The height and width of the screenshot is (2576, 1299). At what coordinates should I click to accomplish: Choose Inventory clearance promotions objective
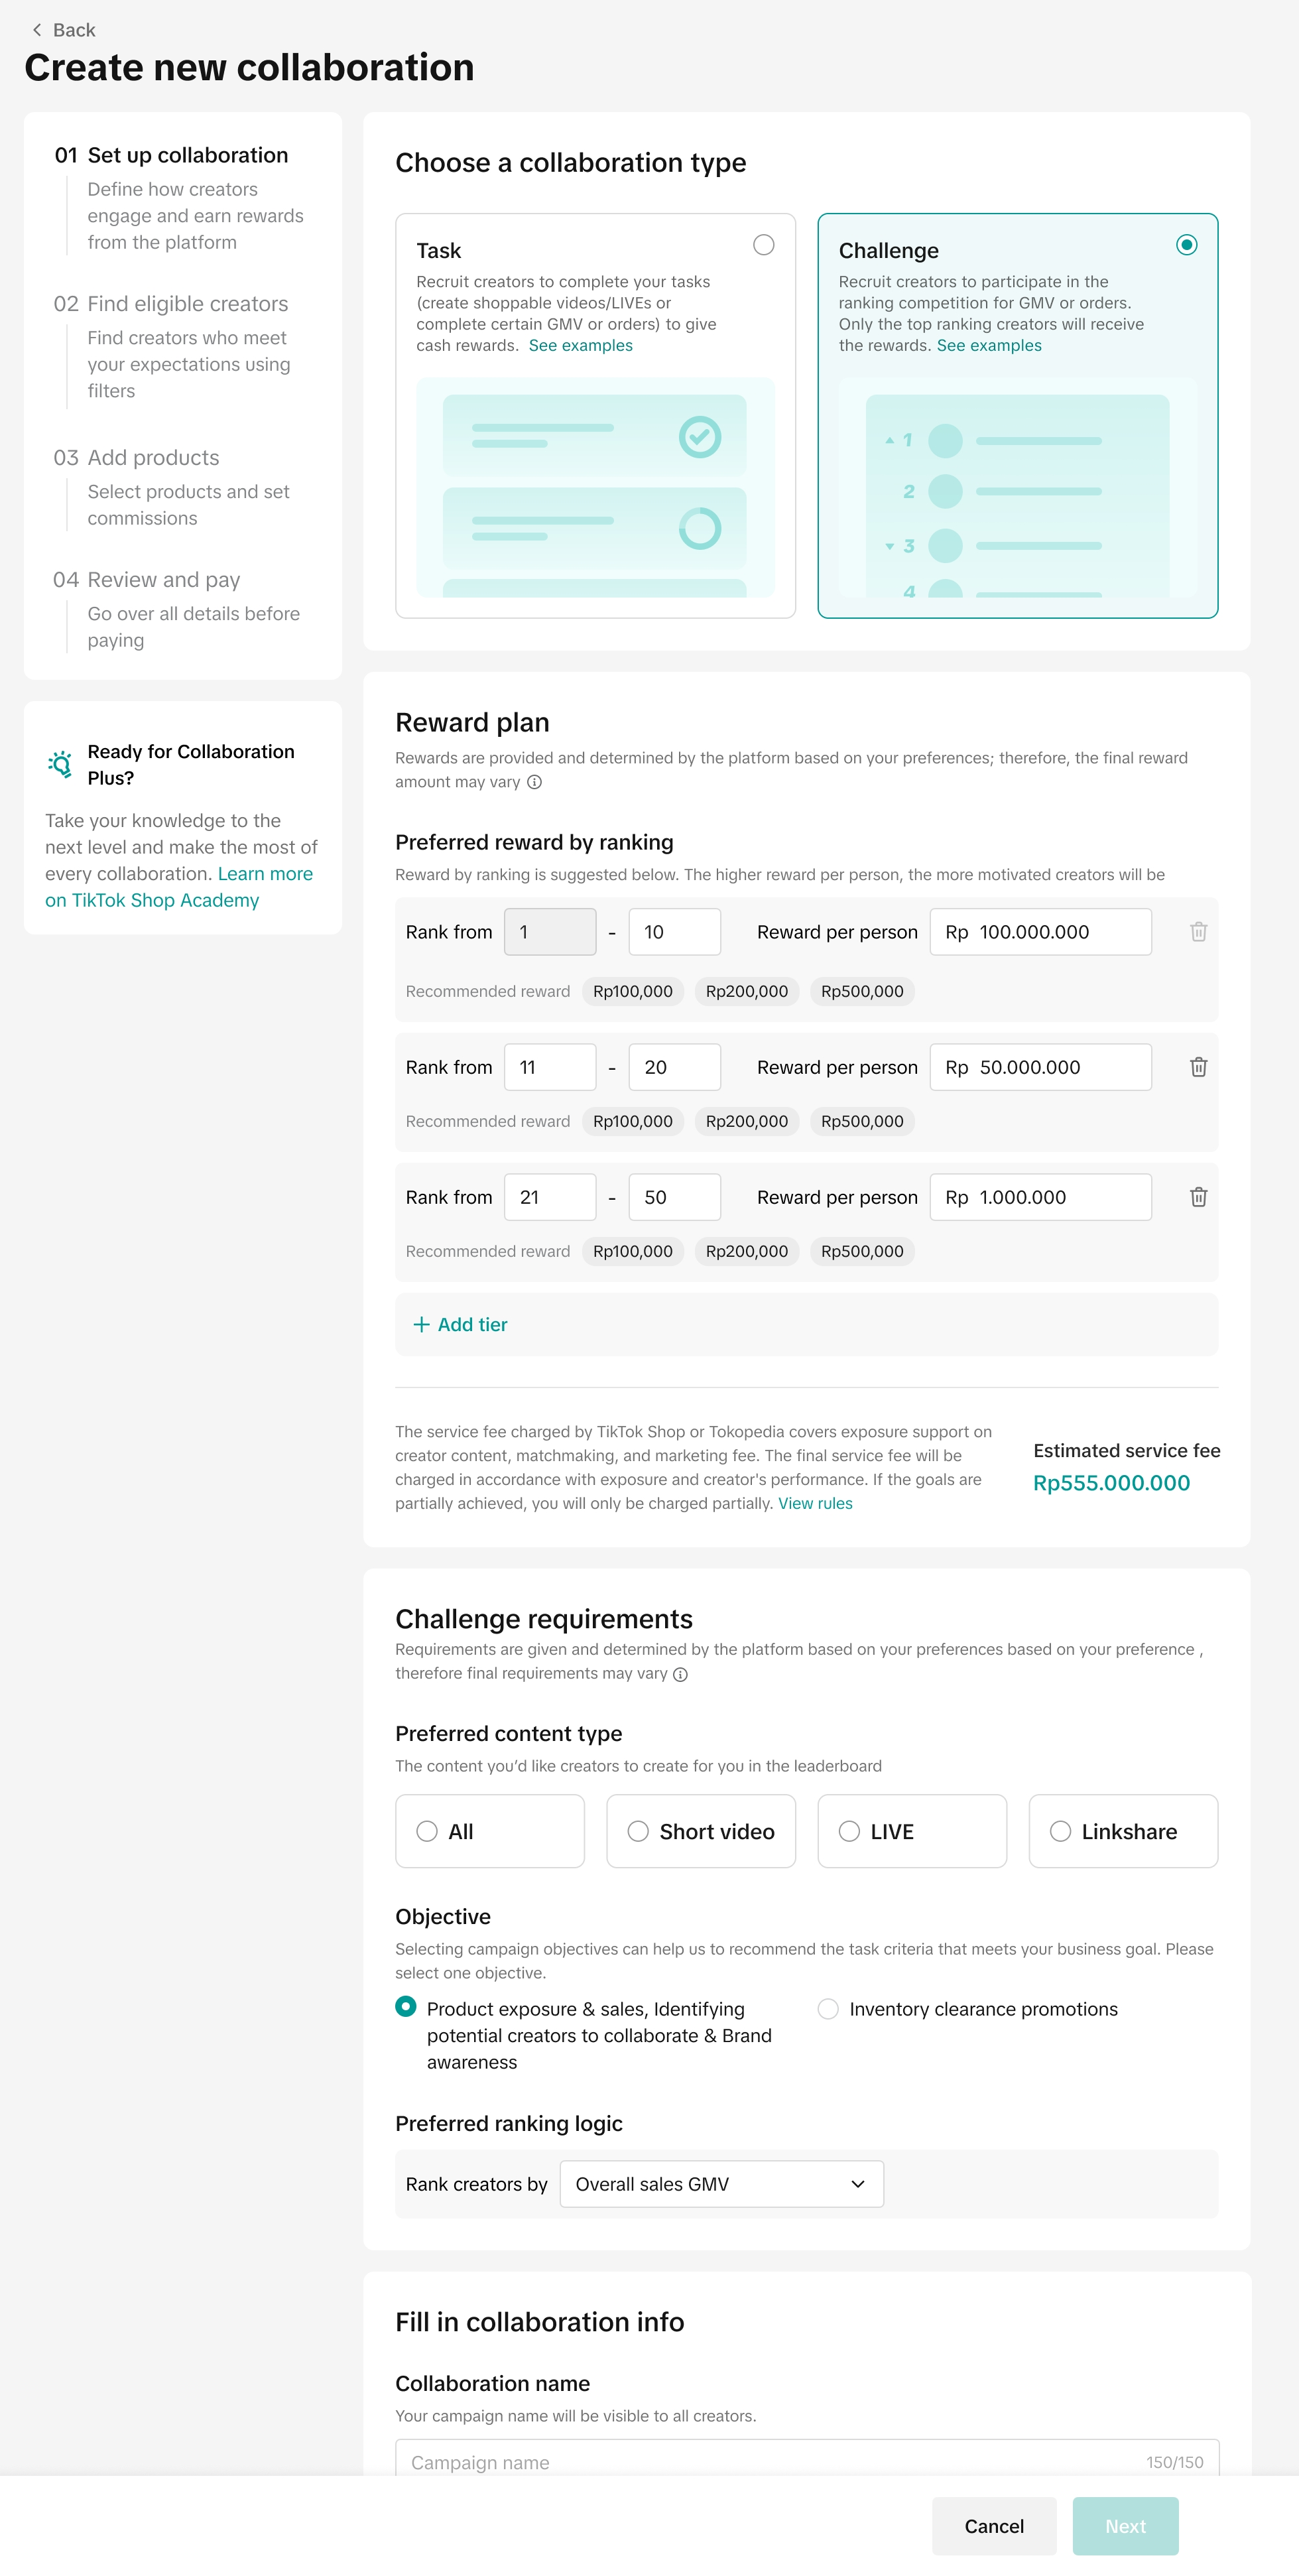[x=828, y=2009]
